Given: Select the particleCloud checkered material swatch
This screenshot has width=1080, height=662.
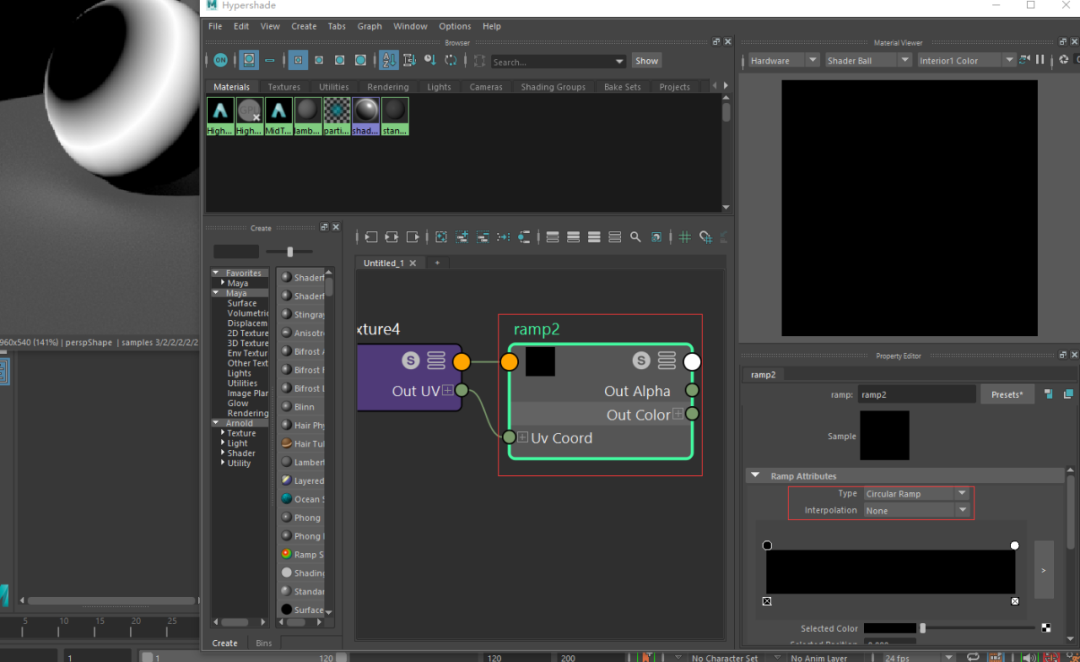Looking at the screenshot, I should 337,116.
